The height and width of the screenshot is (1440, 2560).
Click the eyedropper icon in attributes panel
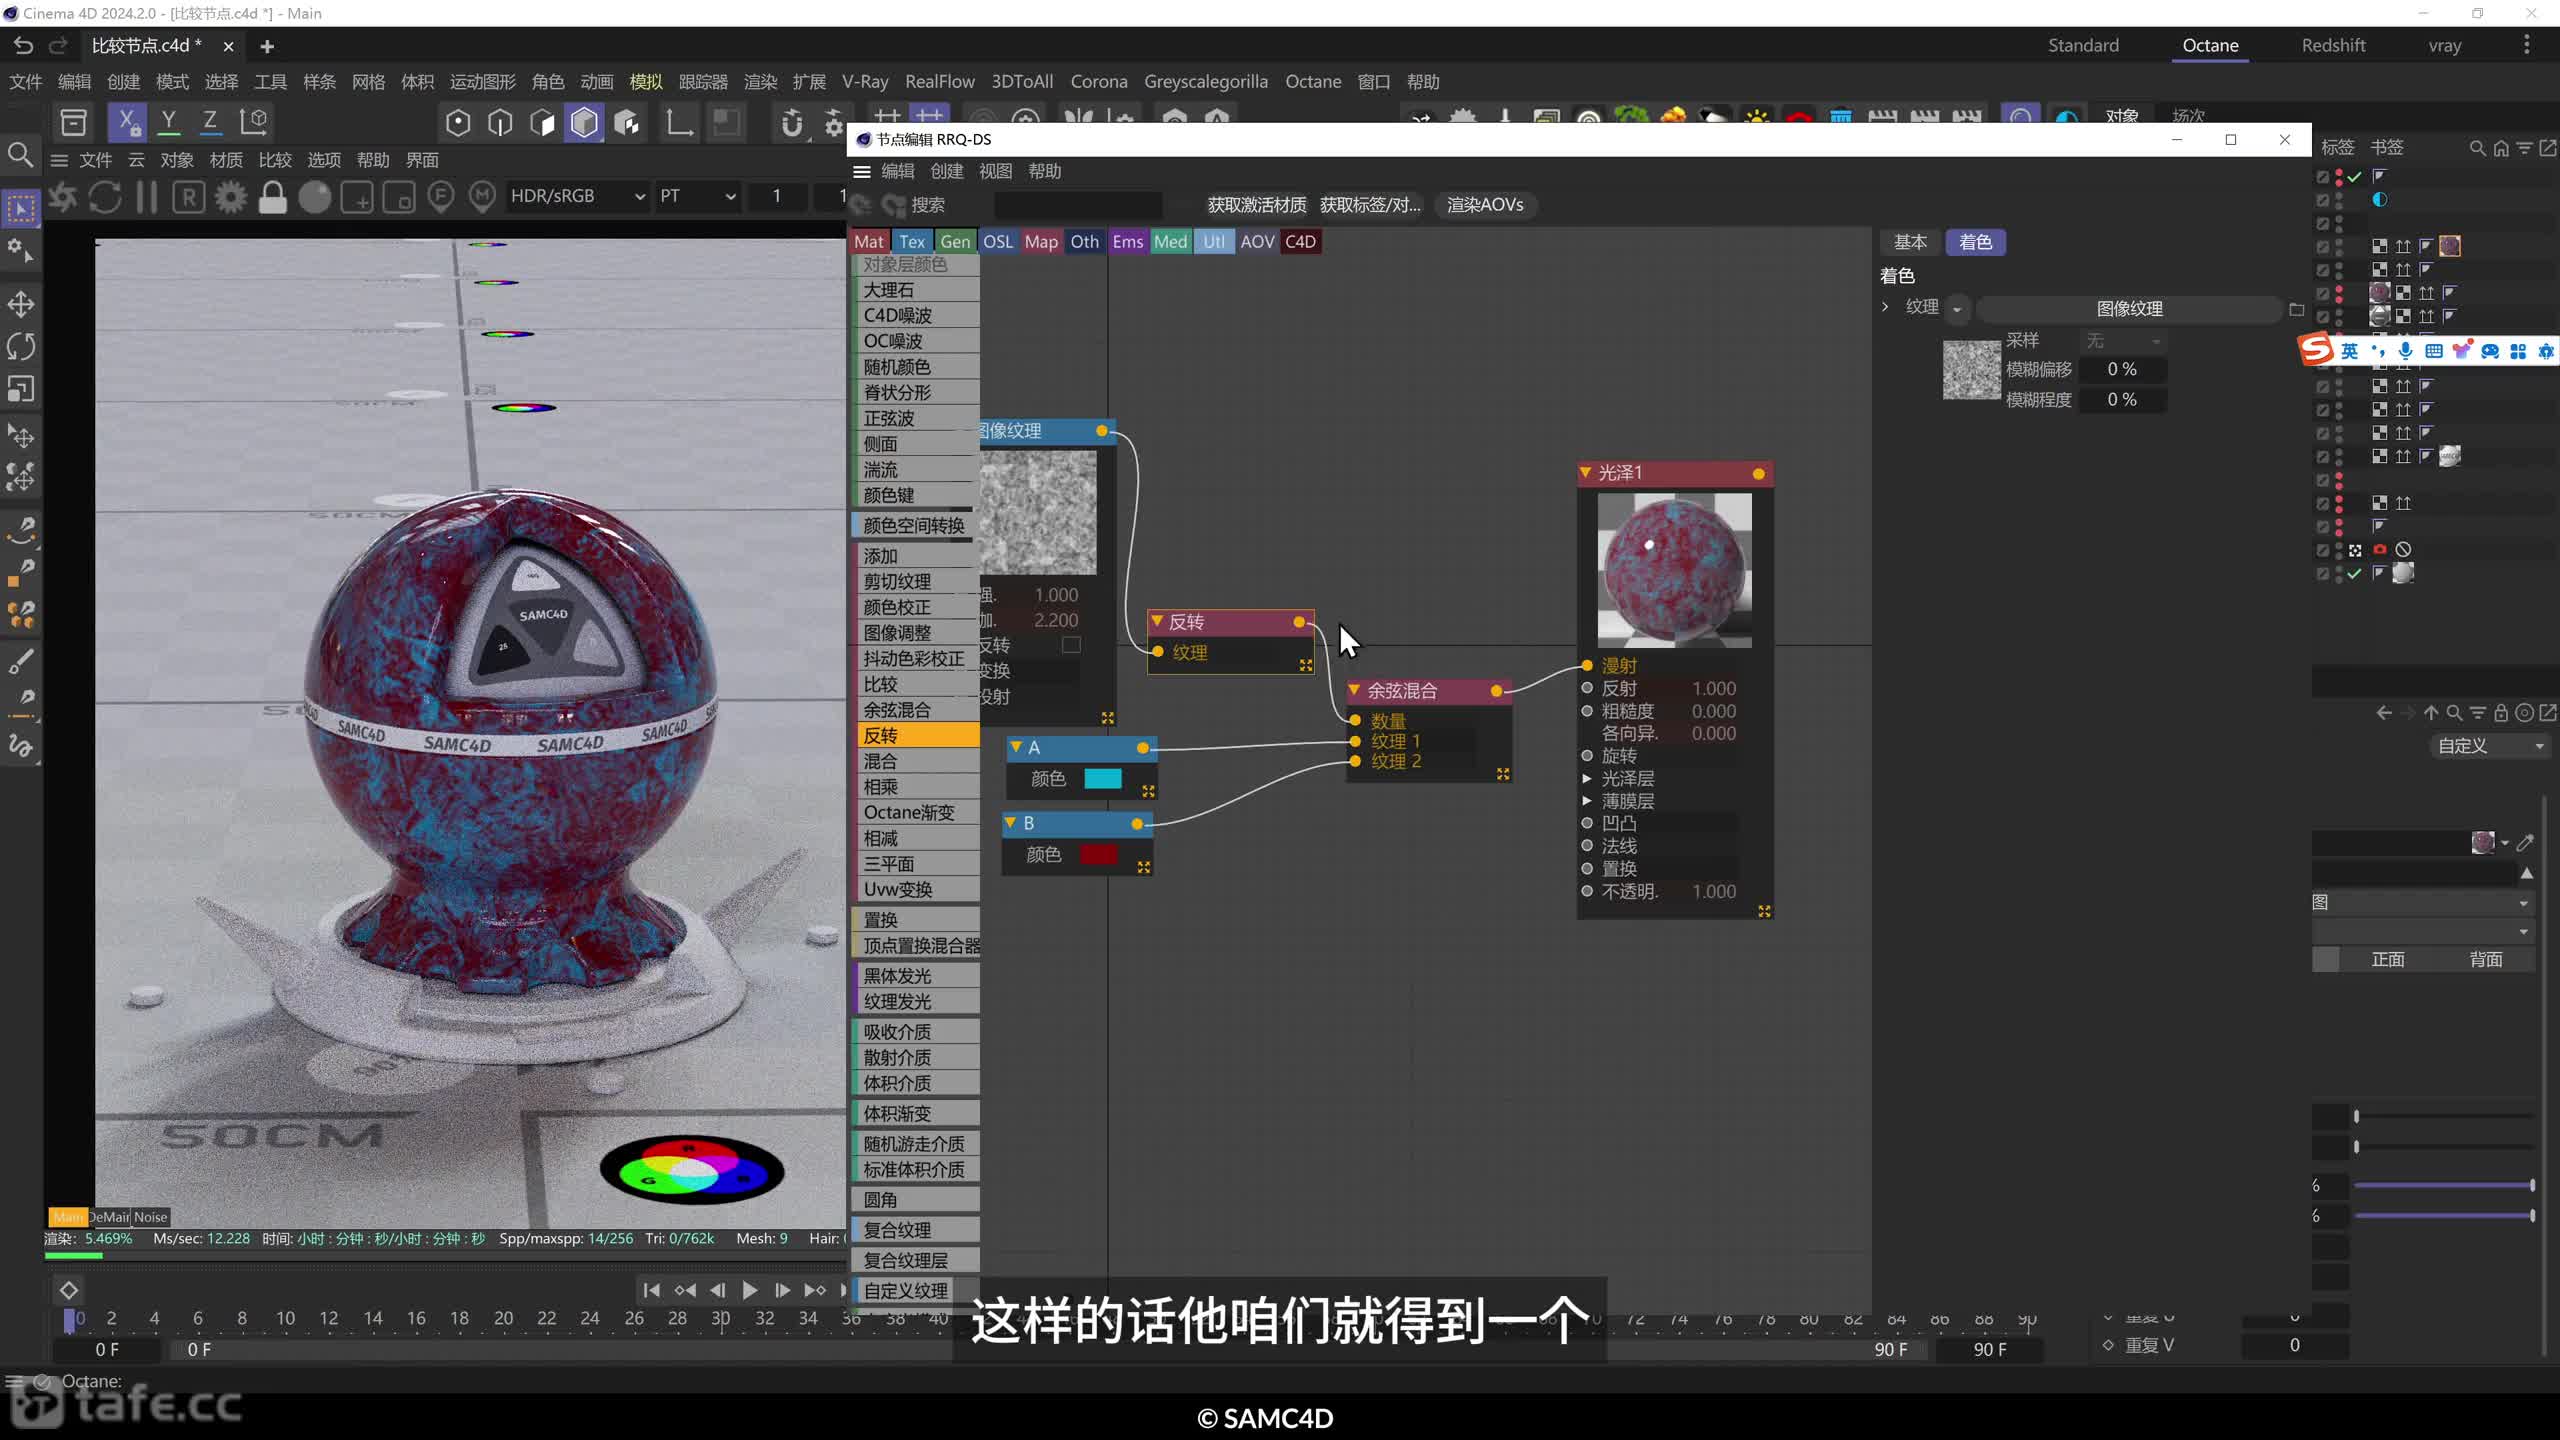[x=2526, y=842]
